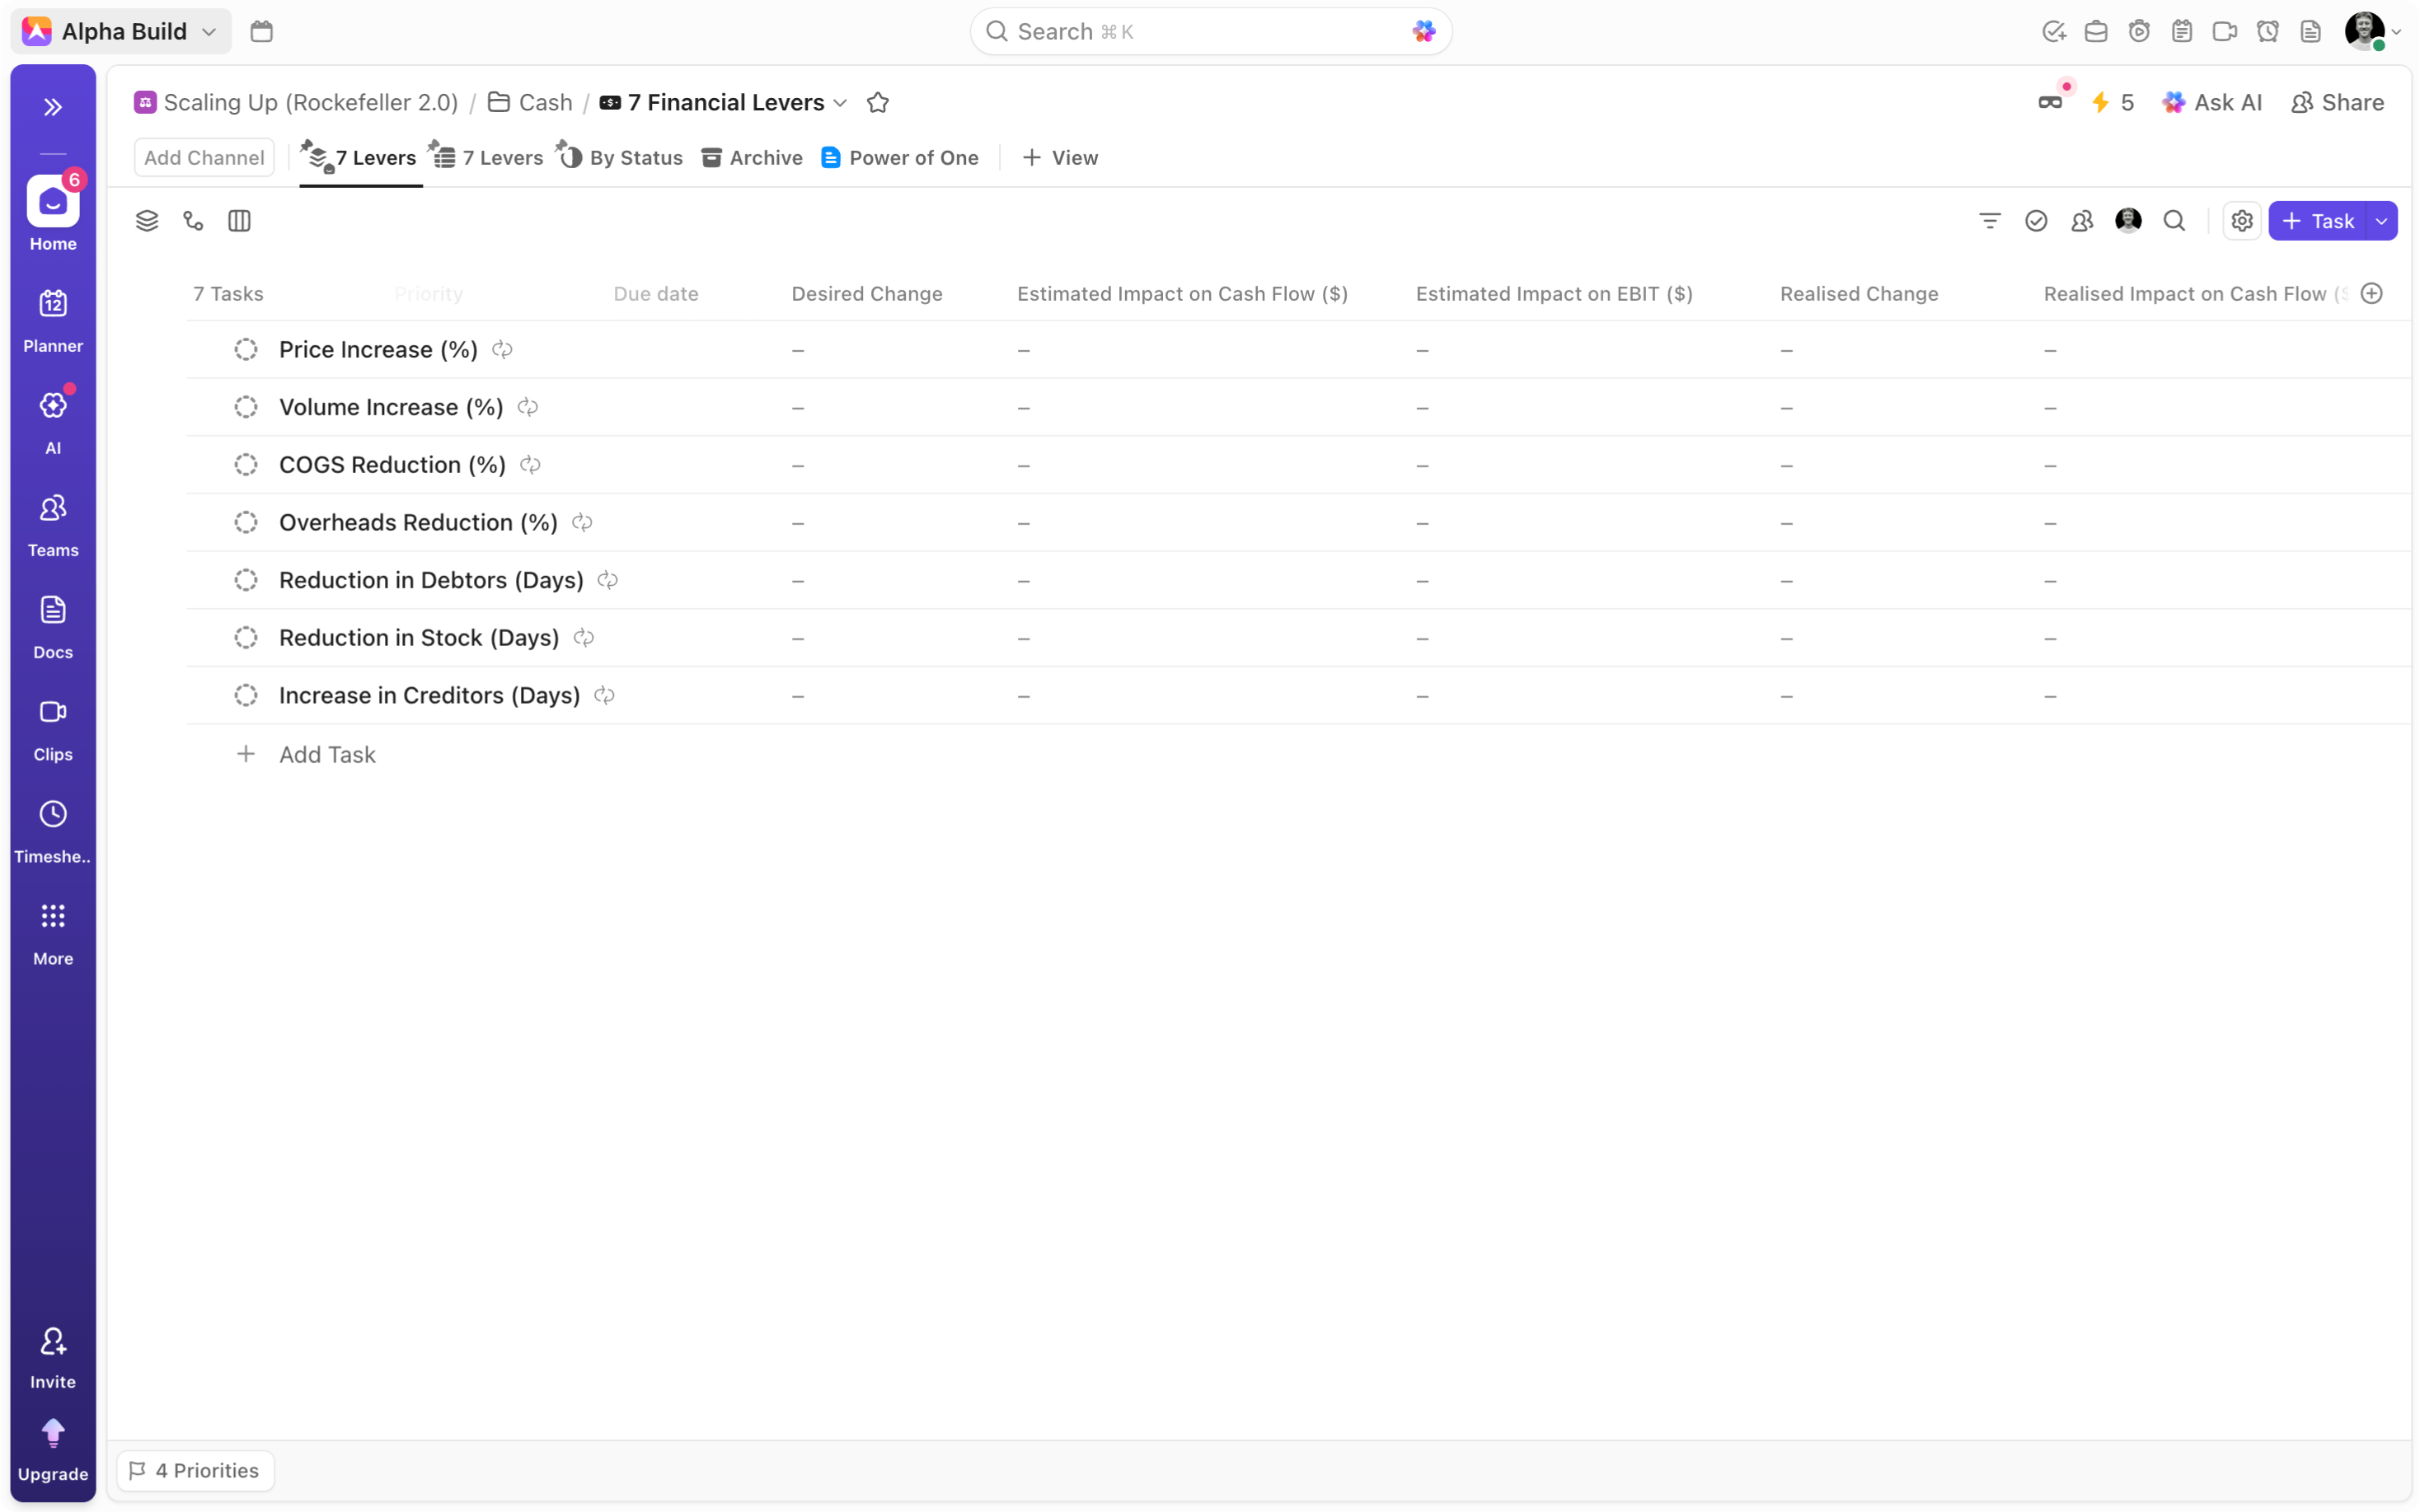Screen dimensions: 2420x1512
Task: Toggle status circle for COGS Reduction (%)
Action: point(246,465)
